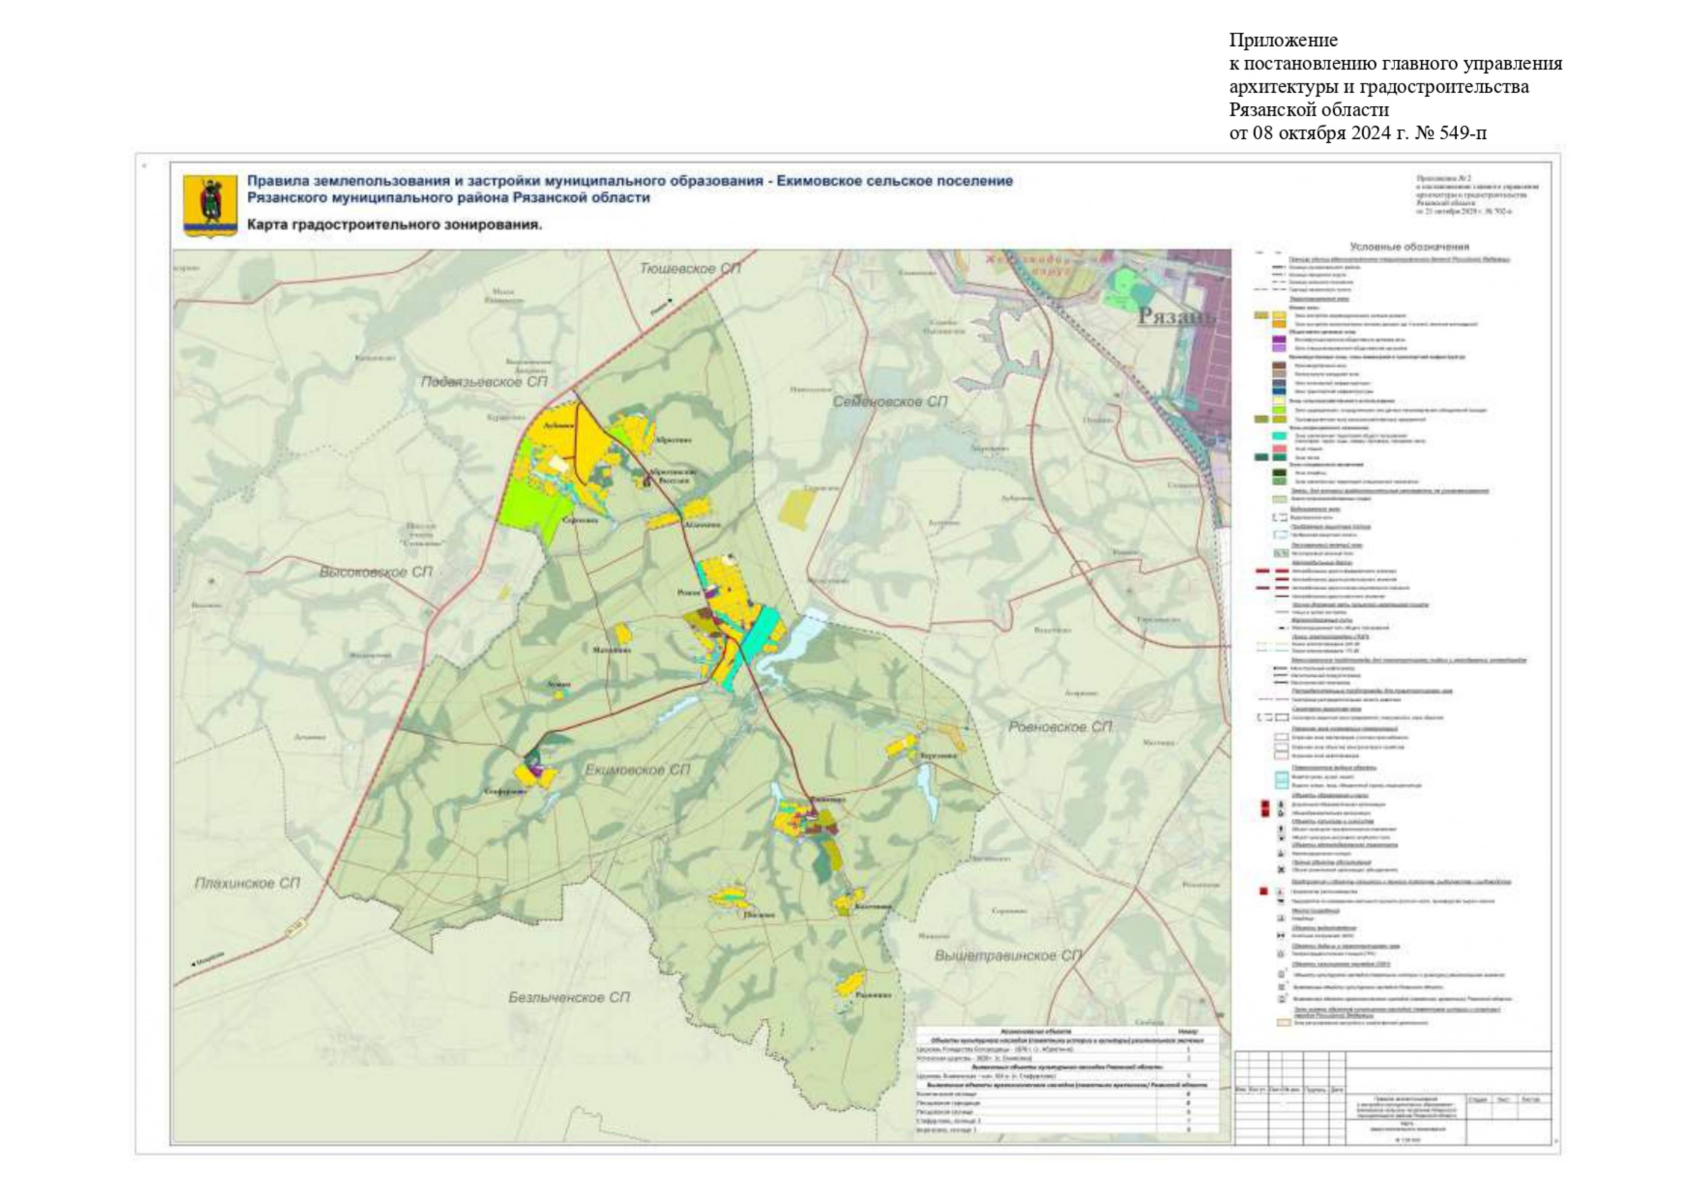1698x1200 pixels.
Task: Click the 'Приложение' header text
Action: coord(1283,40)
